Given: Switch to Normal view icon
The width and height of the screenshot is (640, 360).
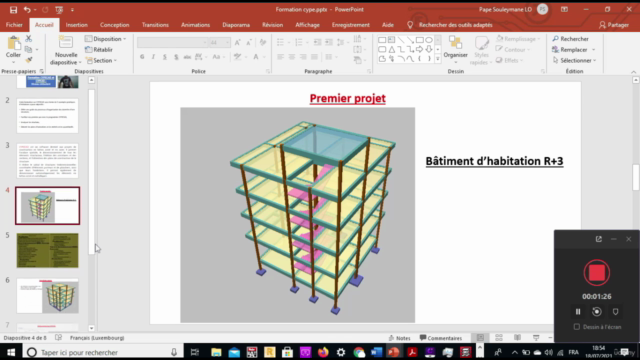Looking at the screenshot, I should (480, 338).
